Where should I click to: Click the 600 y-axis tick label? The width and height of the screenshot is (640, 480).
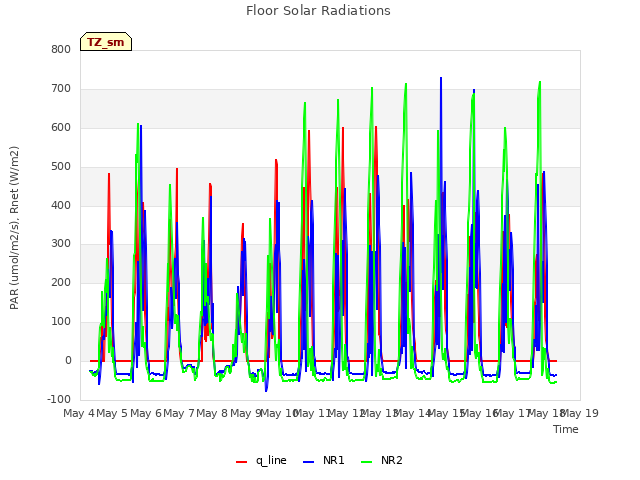coord(61,127)
